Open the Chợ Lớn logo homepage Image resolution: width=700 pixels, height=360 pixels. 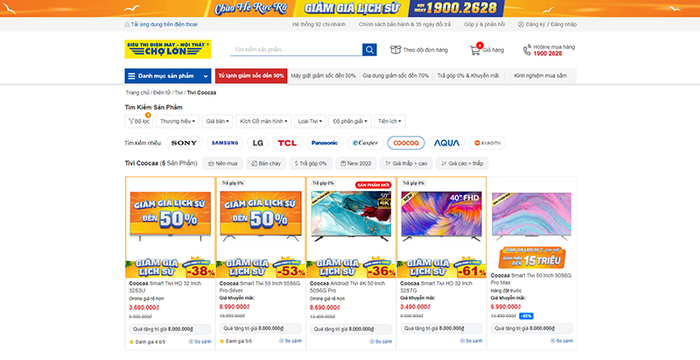[168, 49]
